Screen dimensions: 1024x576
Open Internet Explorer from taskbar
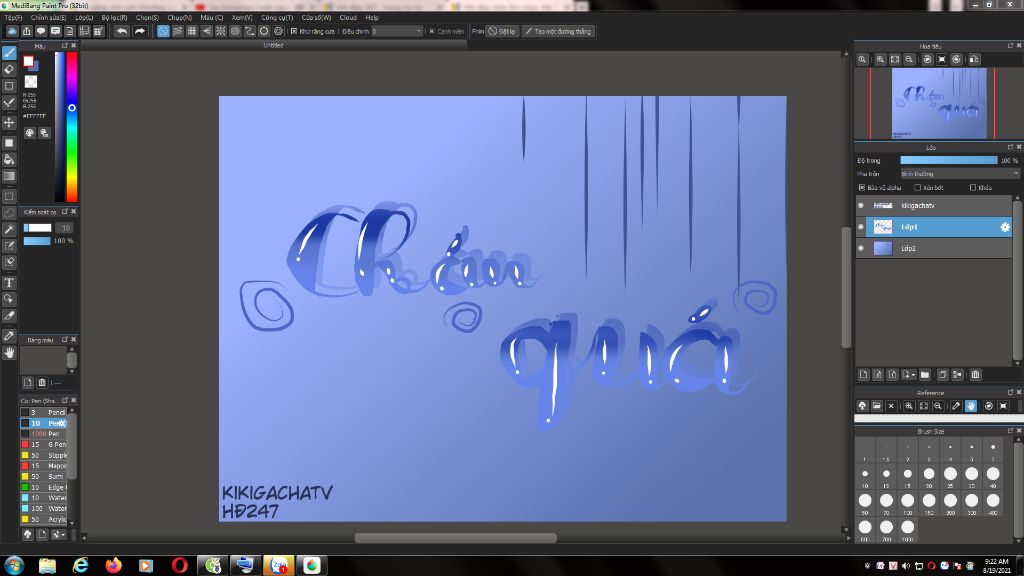coord(80,566)
